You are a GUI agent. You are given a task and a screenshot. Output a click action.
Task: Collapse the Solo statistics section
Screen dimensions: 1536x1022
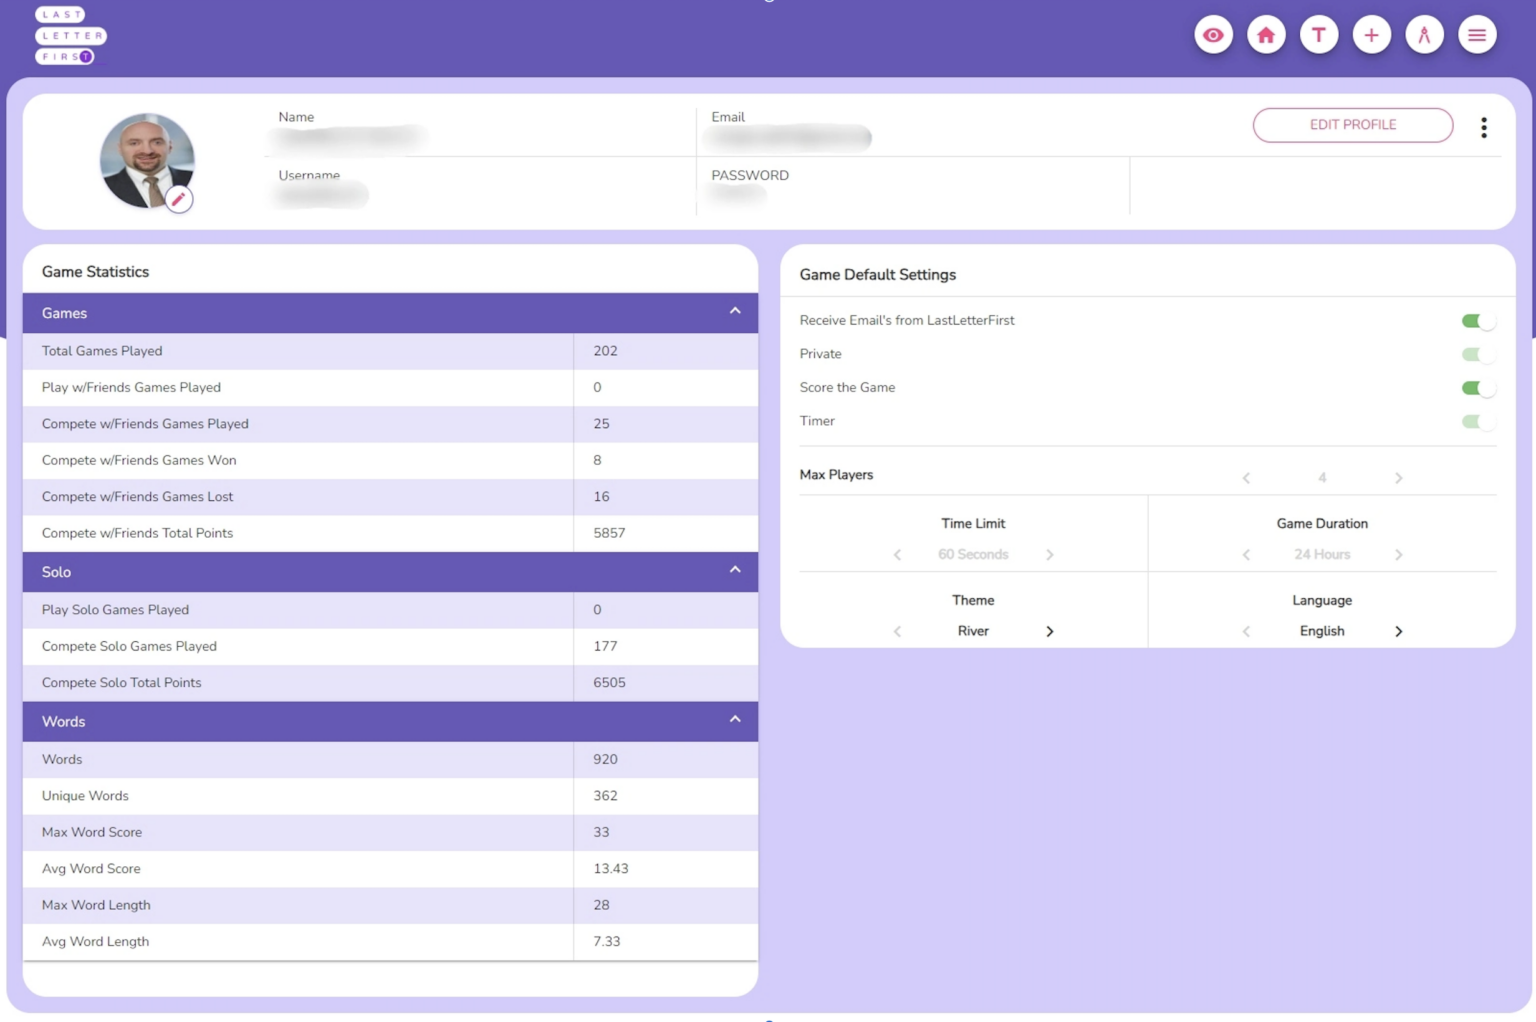coord(735,570)
